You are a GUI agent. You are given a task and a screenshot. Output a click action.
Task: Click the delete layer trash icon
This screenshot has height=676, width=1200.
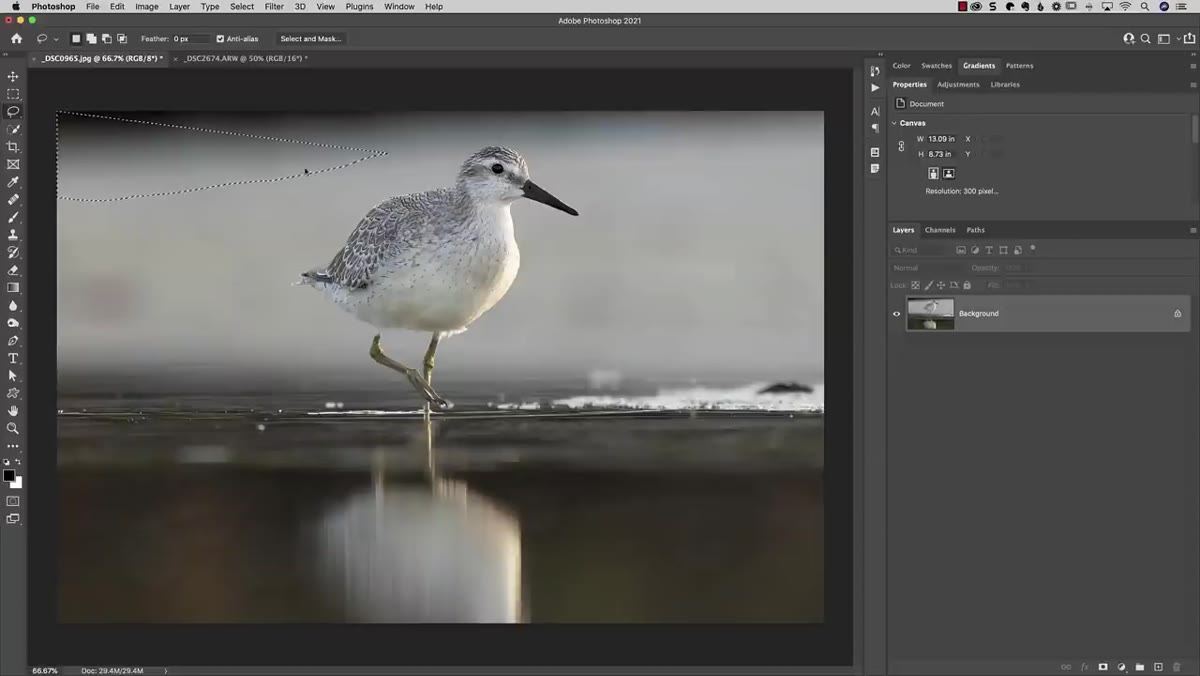click(1177, 667)
